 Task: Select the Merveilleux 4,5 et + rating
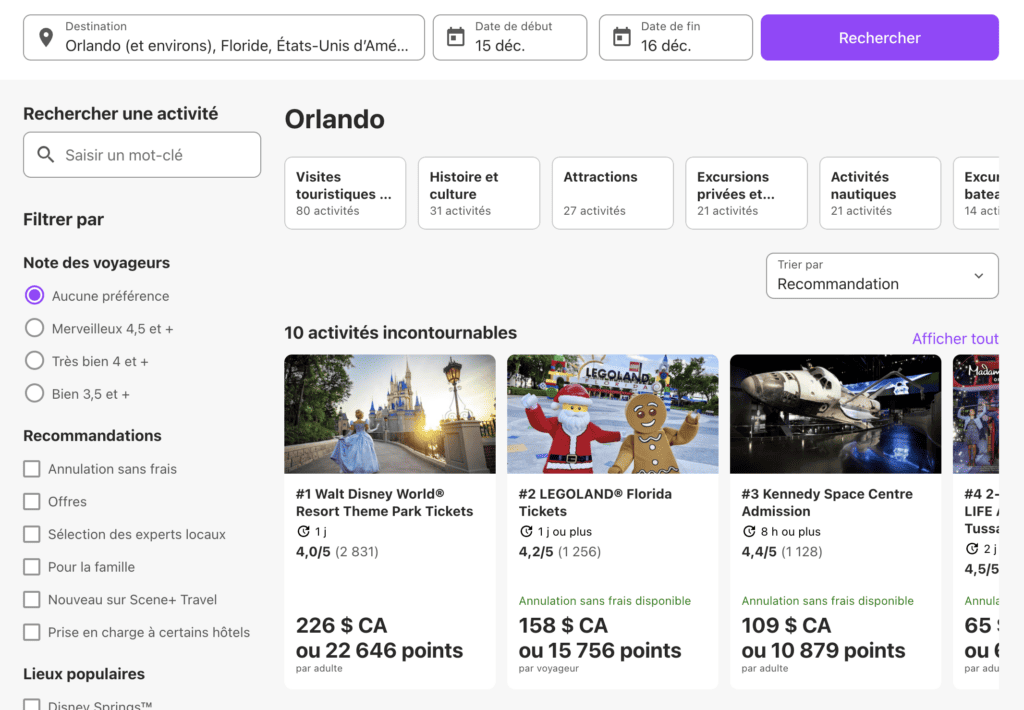pyautogui.click(x=35, y=328)
